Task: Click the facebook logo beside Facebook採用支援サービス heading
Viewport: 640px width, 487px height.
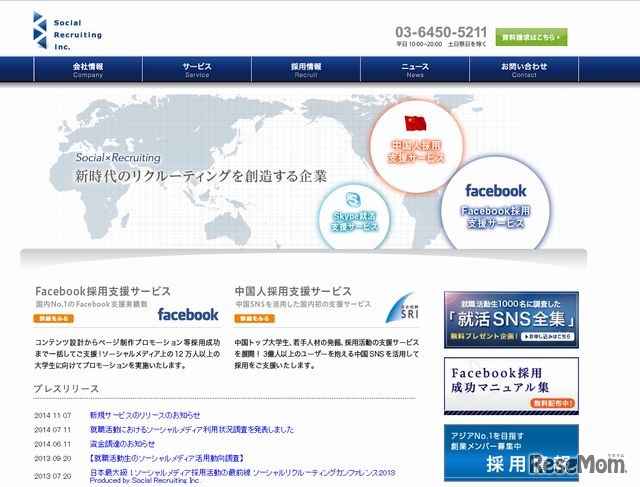Action: (x=188, y=314)
